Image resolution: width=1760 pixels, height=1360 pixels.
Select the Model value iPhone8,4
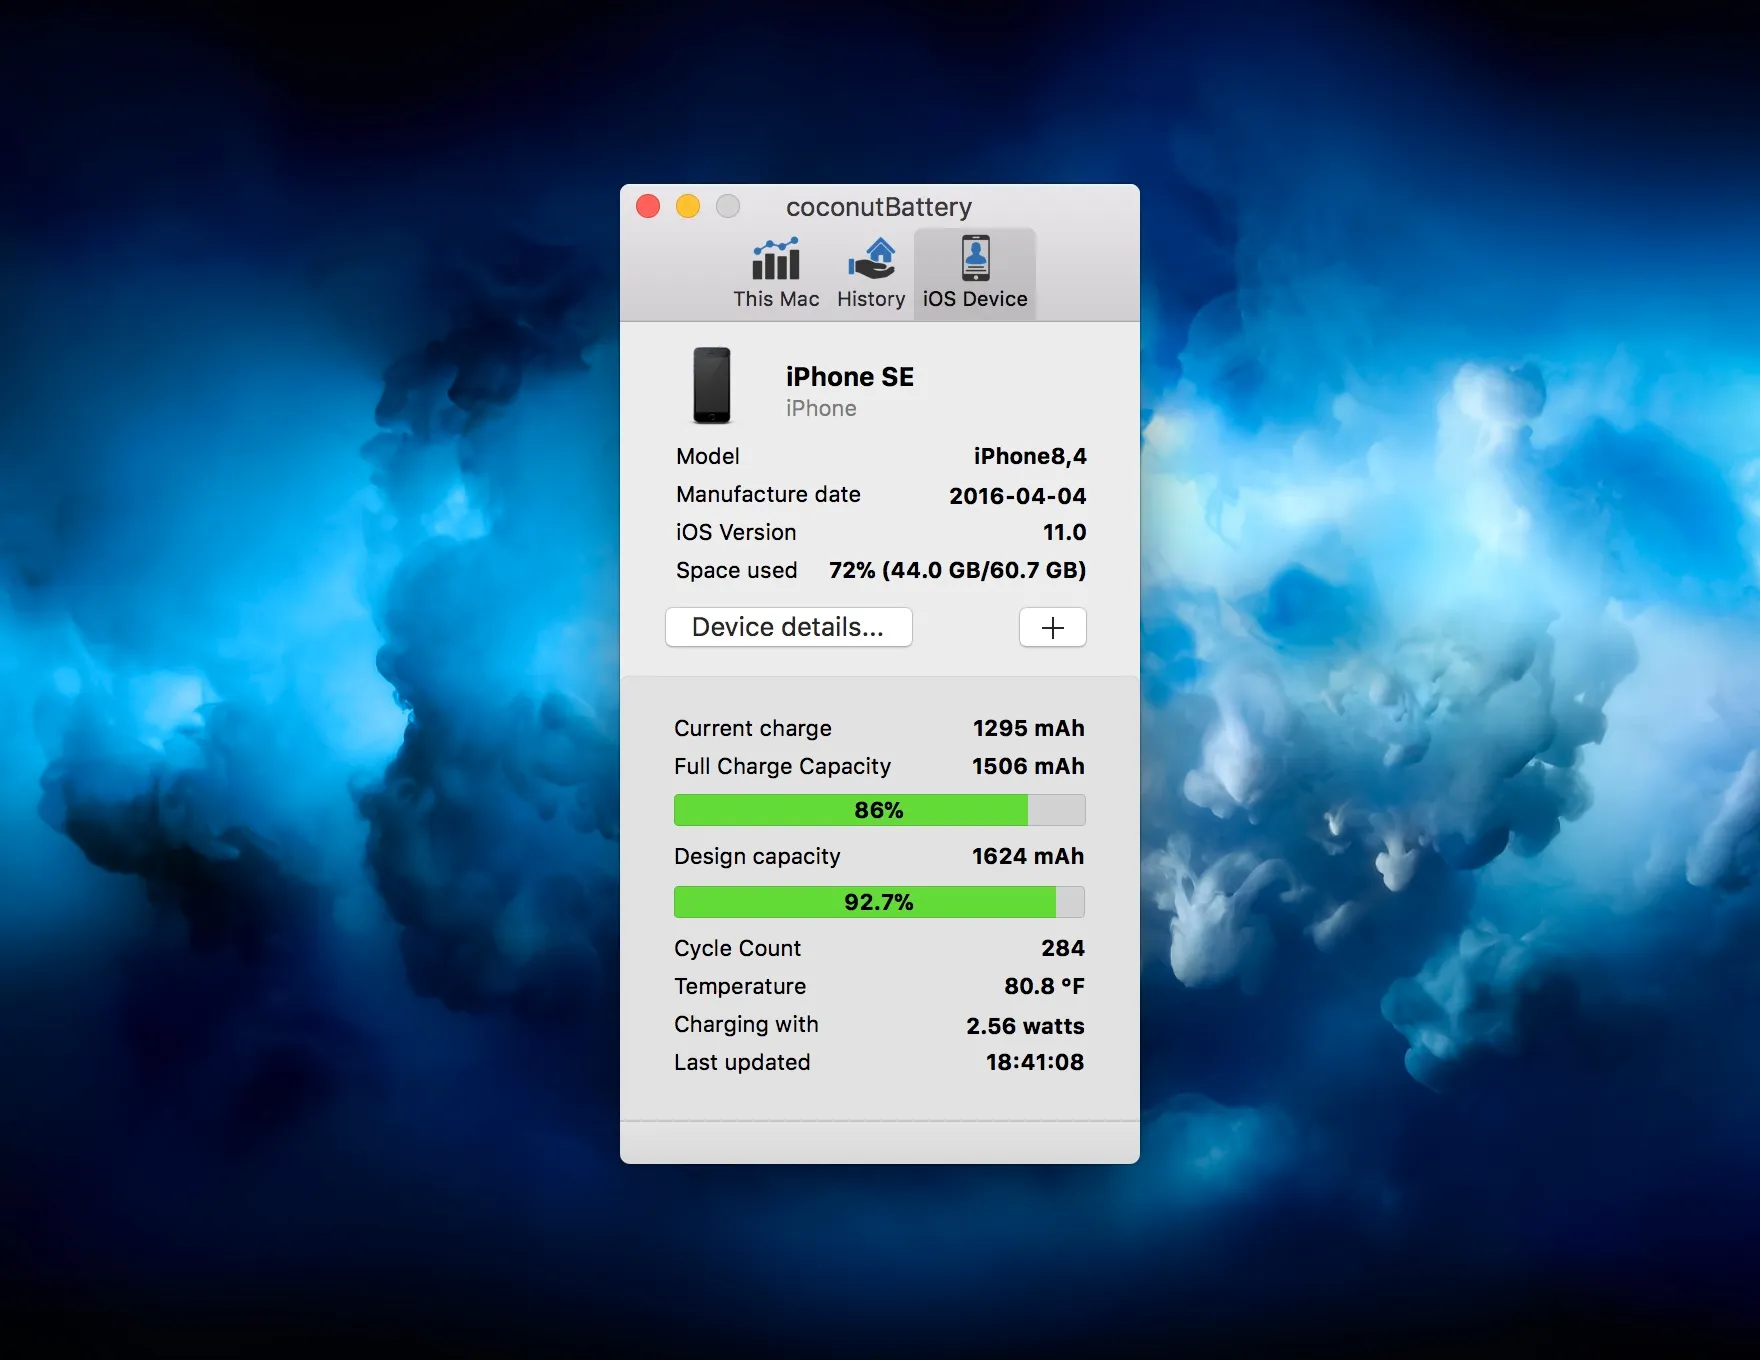1029,456
